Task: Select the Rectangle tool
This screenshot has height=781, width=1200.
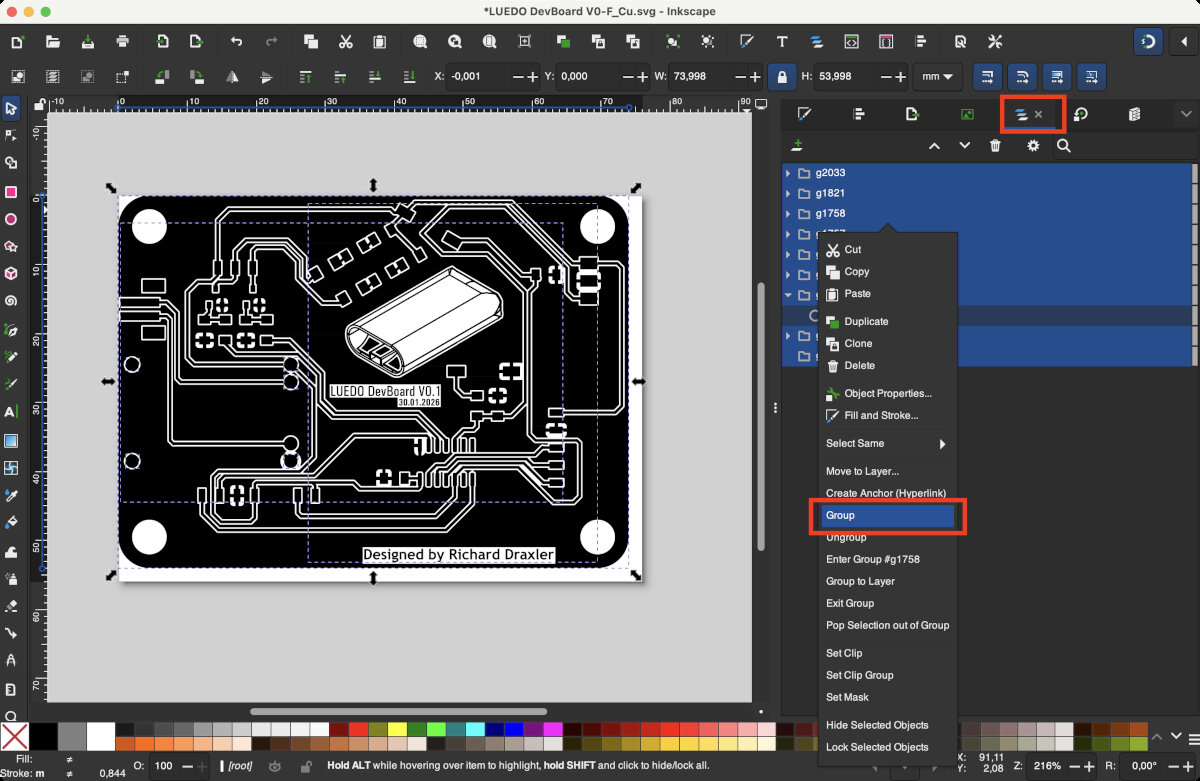Action: (11, 192)
